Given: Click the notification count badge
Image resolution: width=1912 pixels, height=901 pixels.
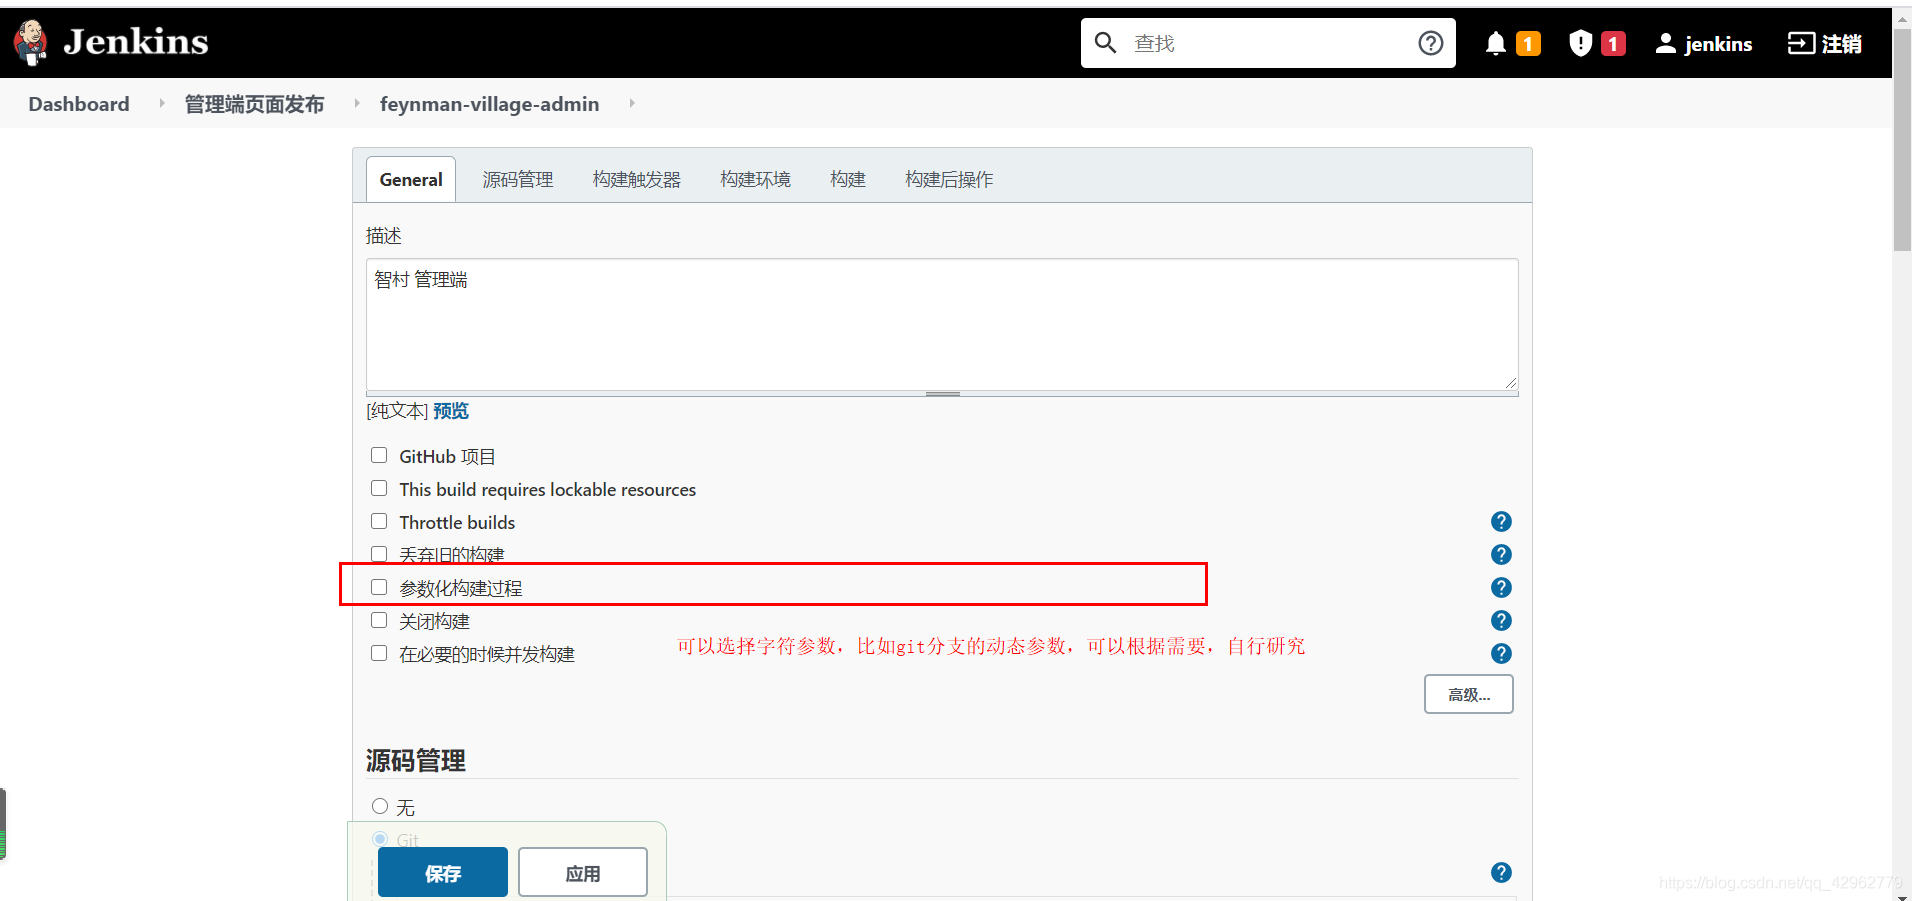Looking at the screenshot, I should [x=1528, y=44].
